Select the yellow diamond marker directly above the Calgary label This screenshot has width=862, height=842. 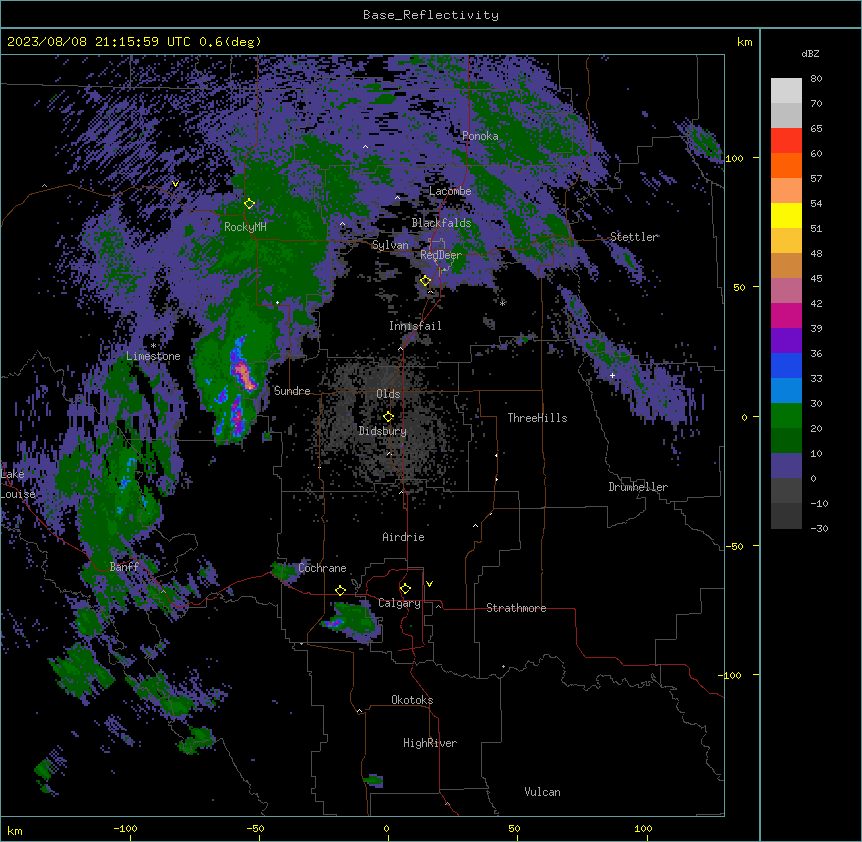point(405,589)
